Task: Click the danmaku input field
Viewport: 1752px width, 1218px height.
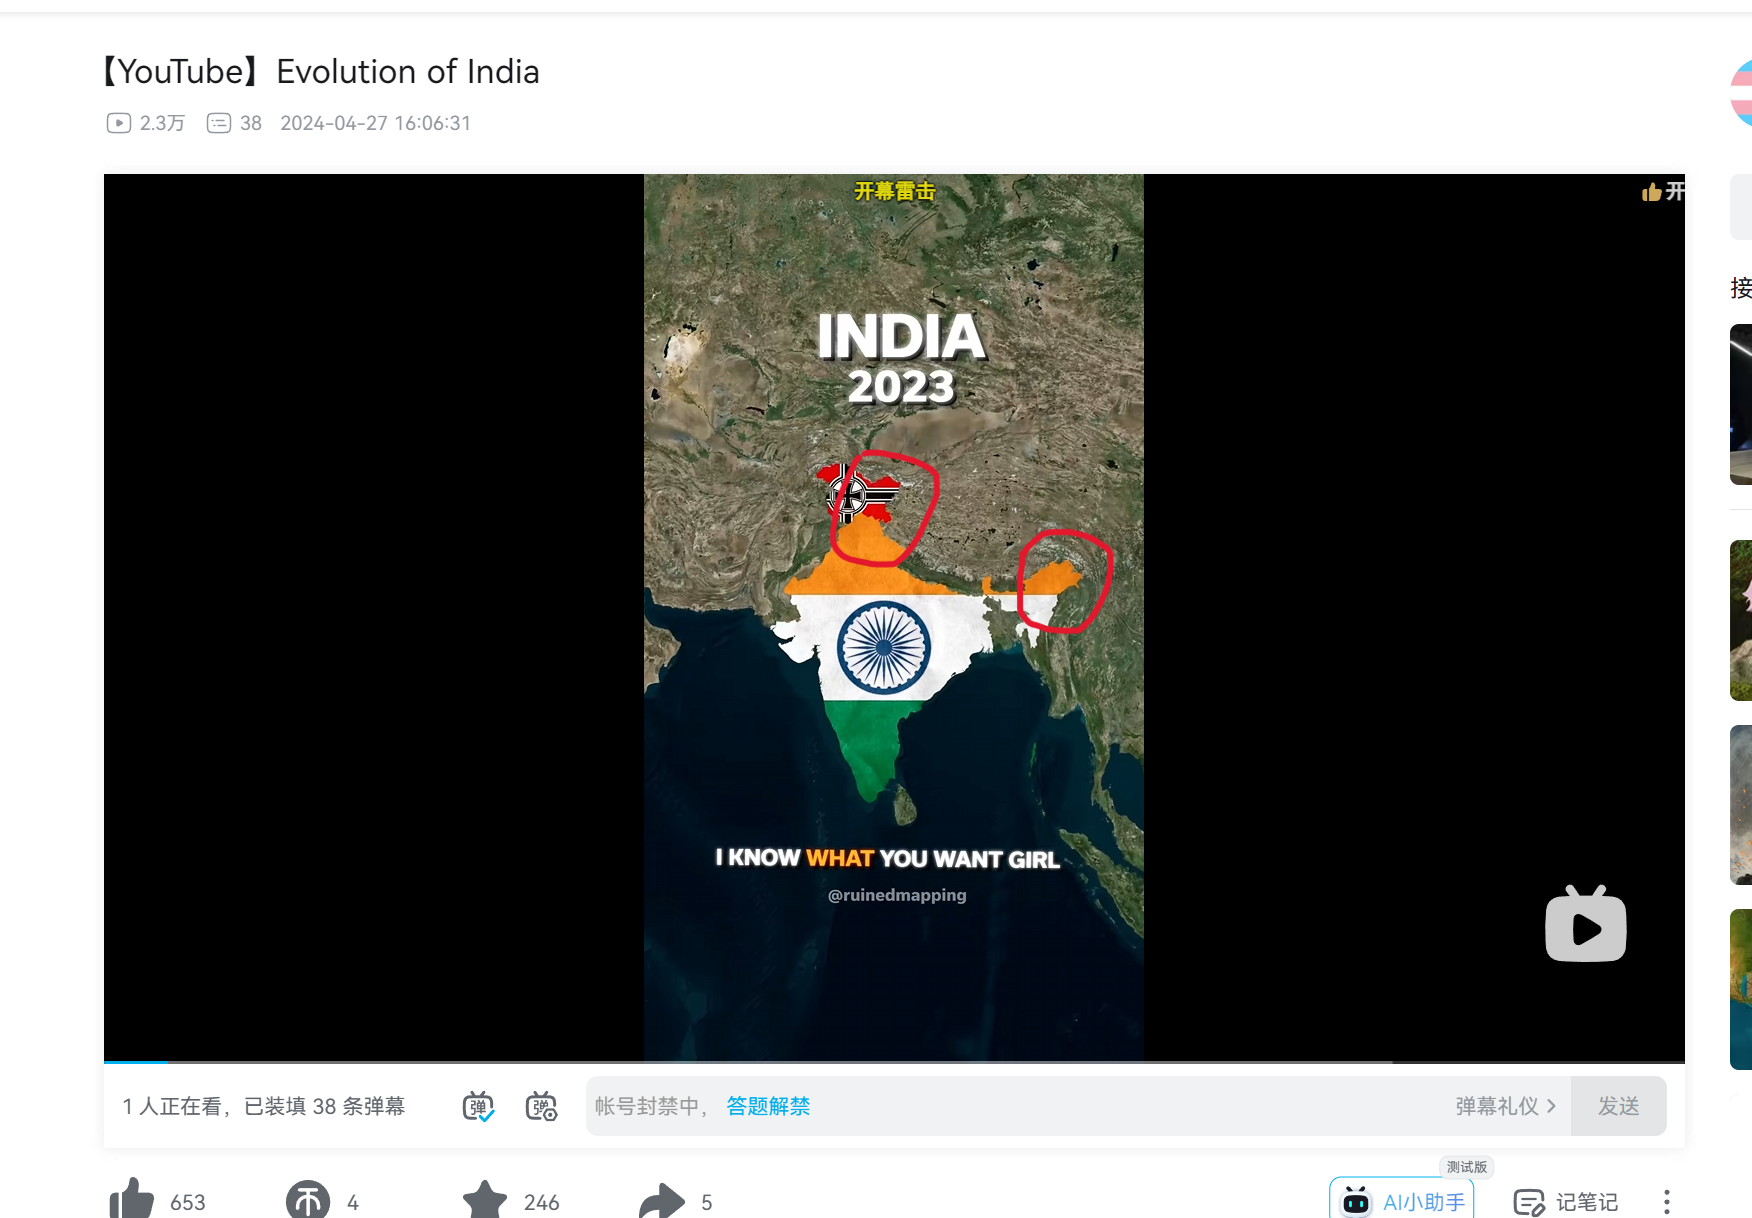Action: click(1100, 1106)
